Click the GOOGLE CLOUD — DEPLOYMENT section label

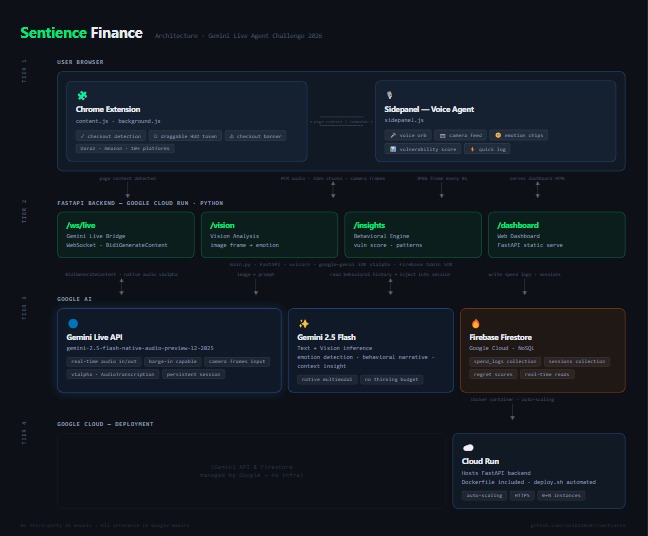click(105, 424)
